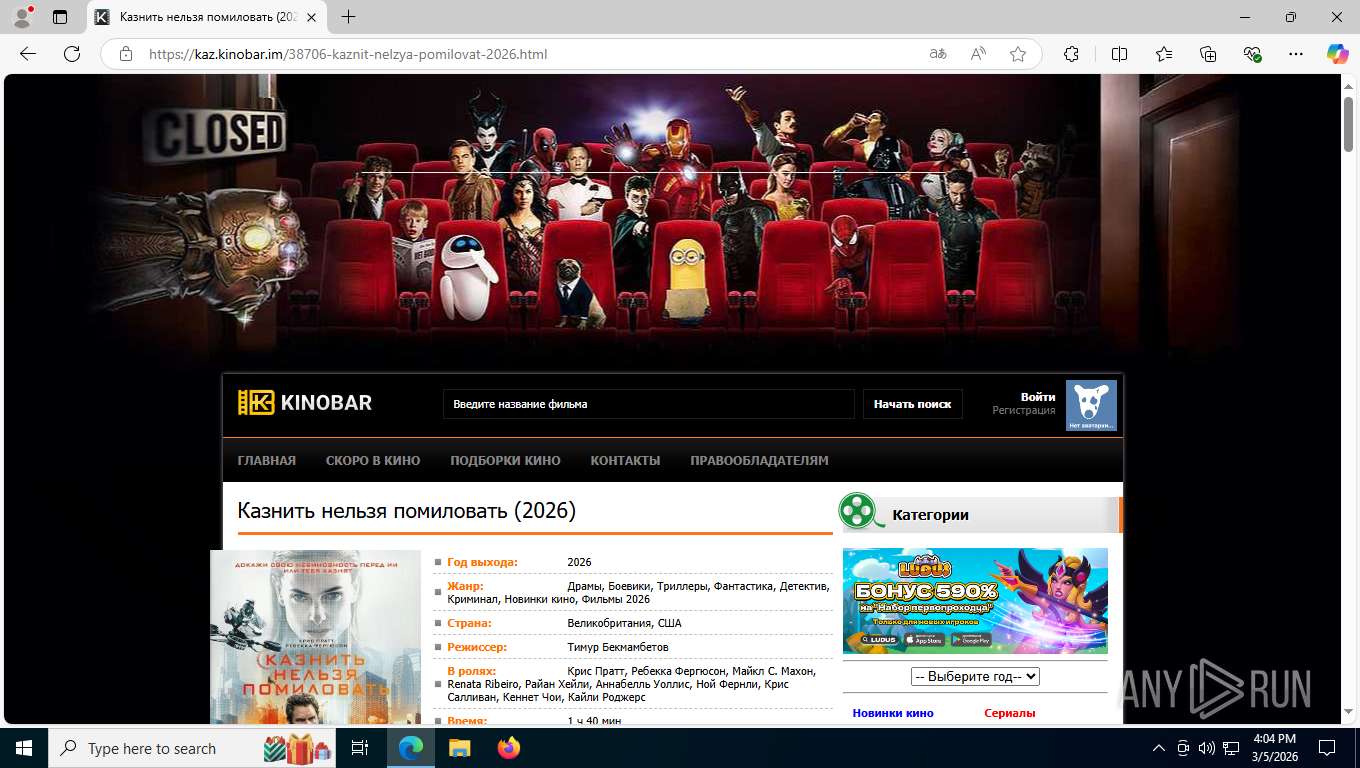Open ПРАВООБЛАДАТЕЛЯМ menu item
Image resolution: width=1360 pixels, height=768 pixels.
[759, 461]
